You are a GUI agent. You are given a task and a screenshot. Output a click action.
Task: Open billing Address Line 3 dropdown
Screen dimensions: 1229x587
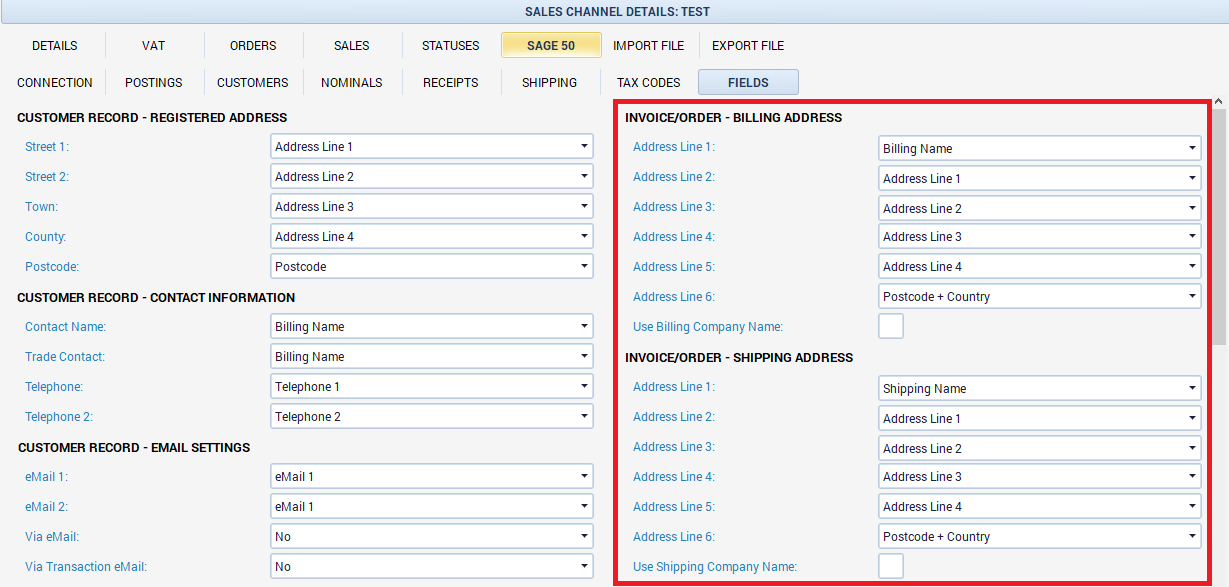pyautogui.click(x=1040, y=209)
